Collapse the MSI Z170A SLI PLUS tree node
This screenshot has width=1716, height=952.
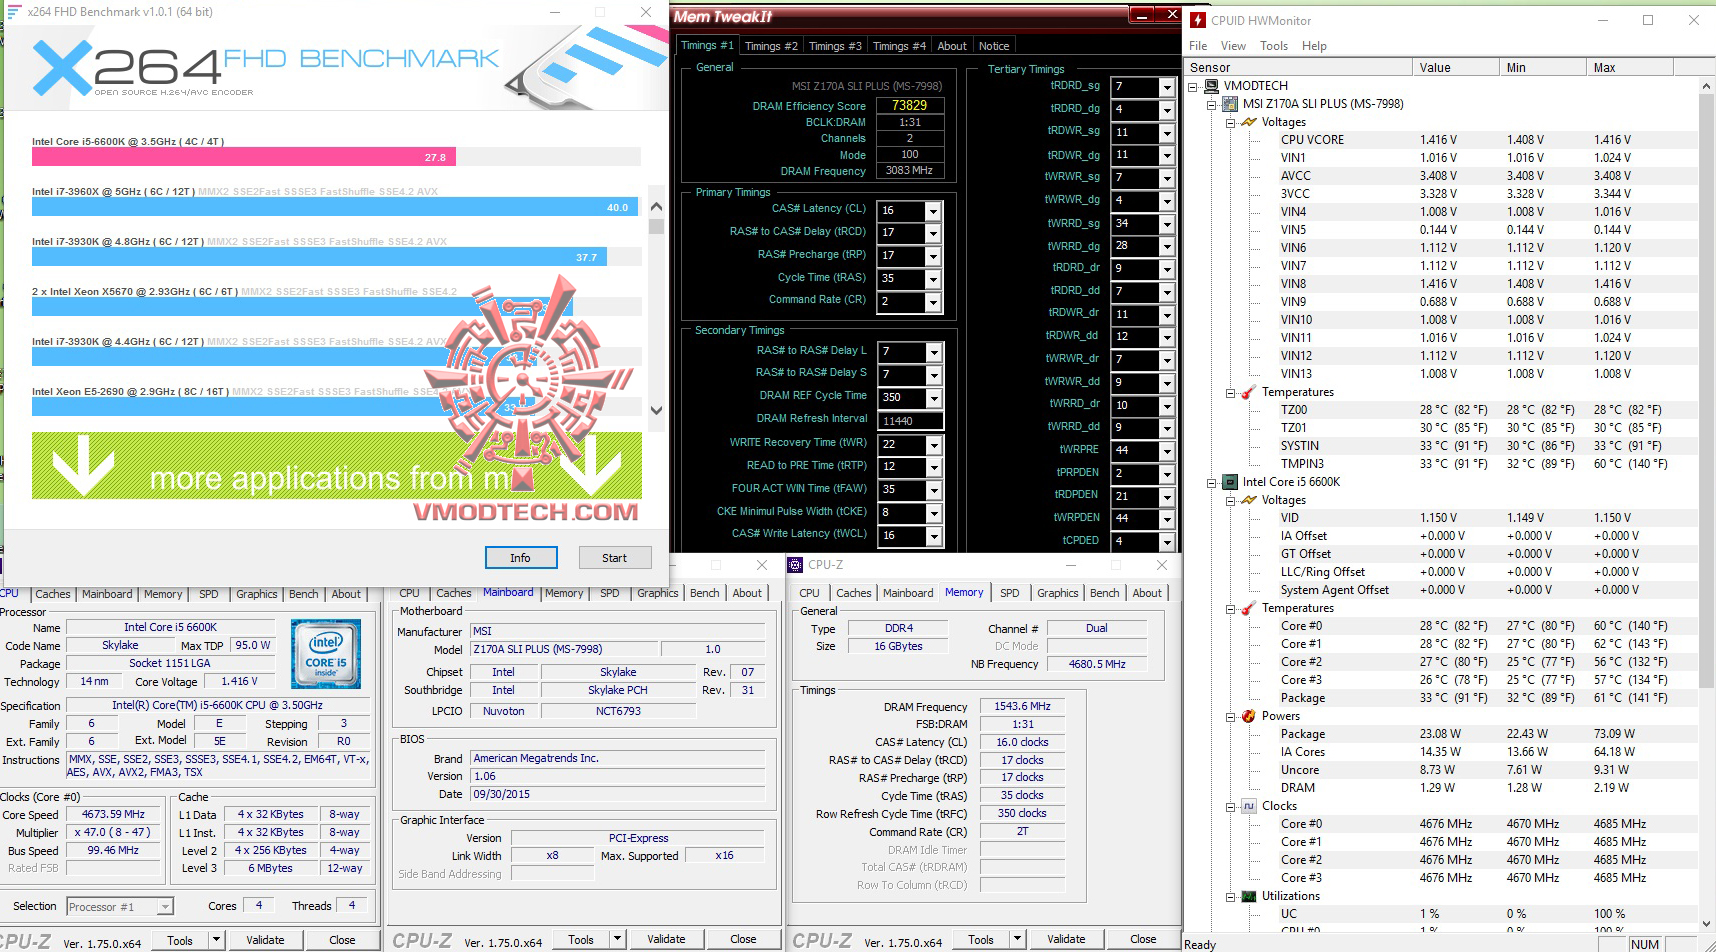tap(1212, 104)
